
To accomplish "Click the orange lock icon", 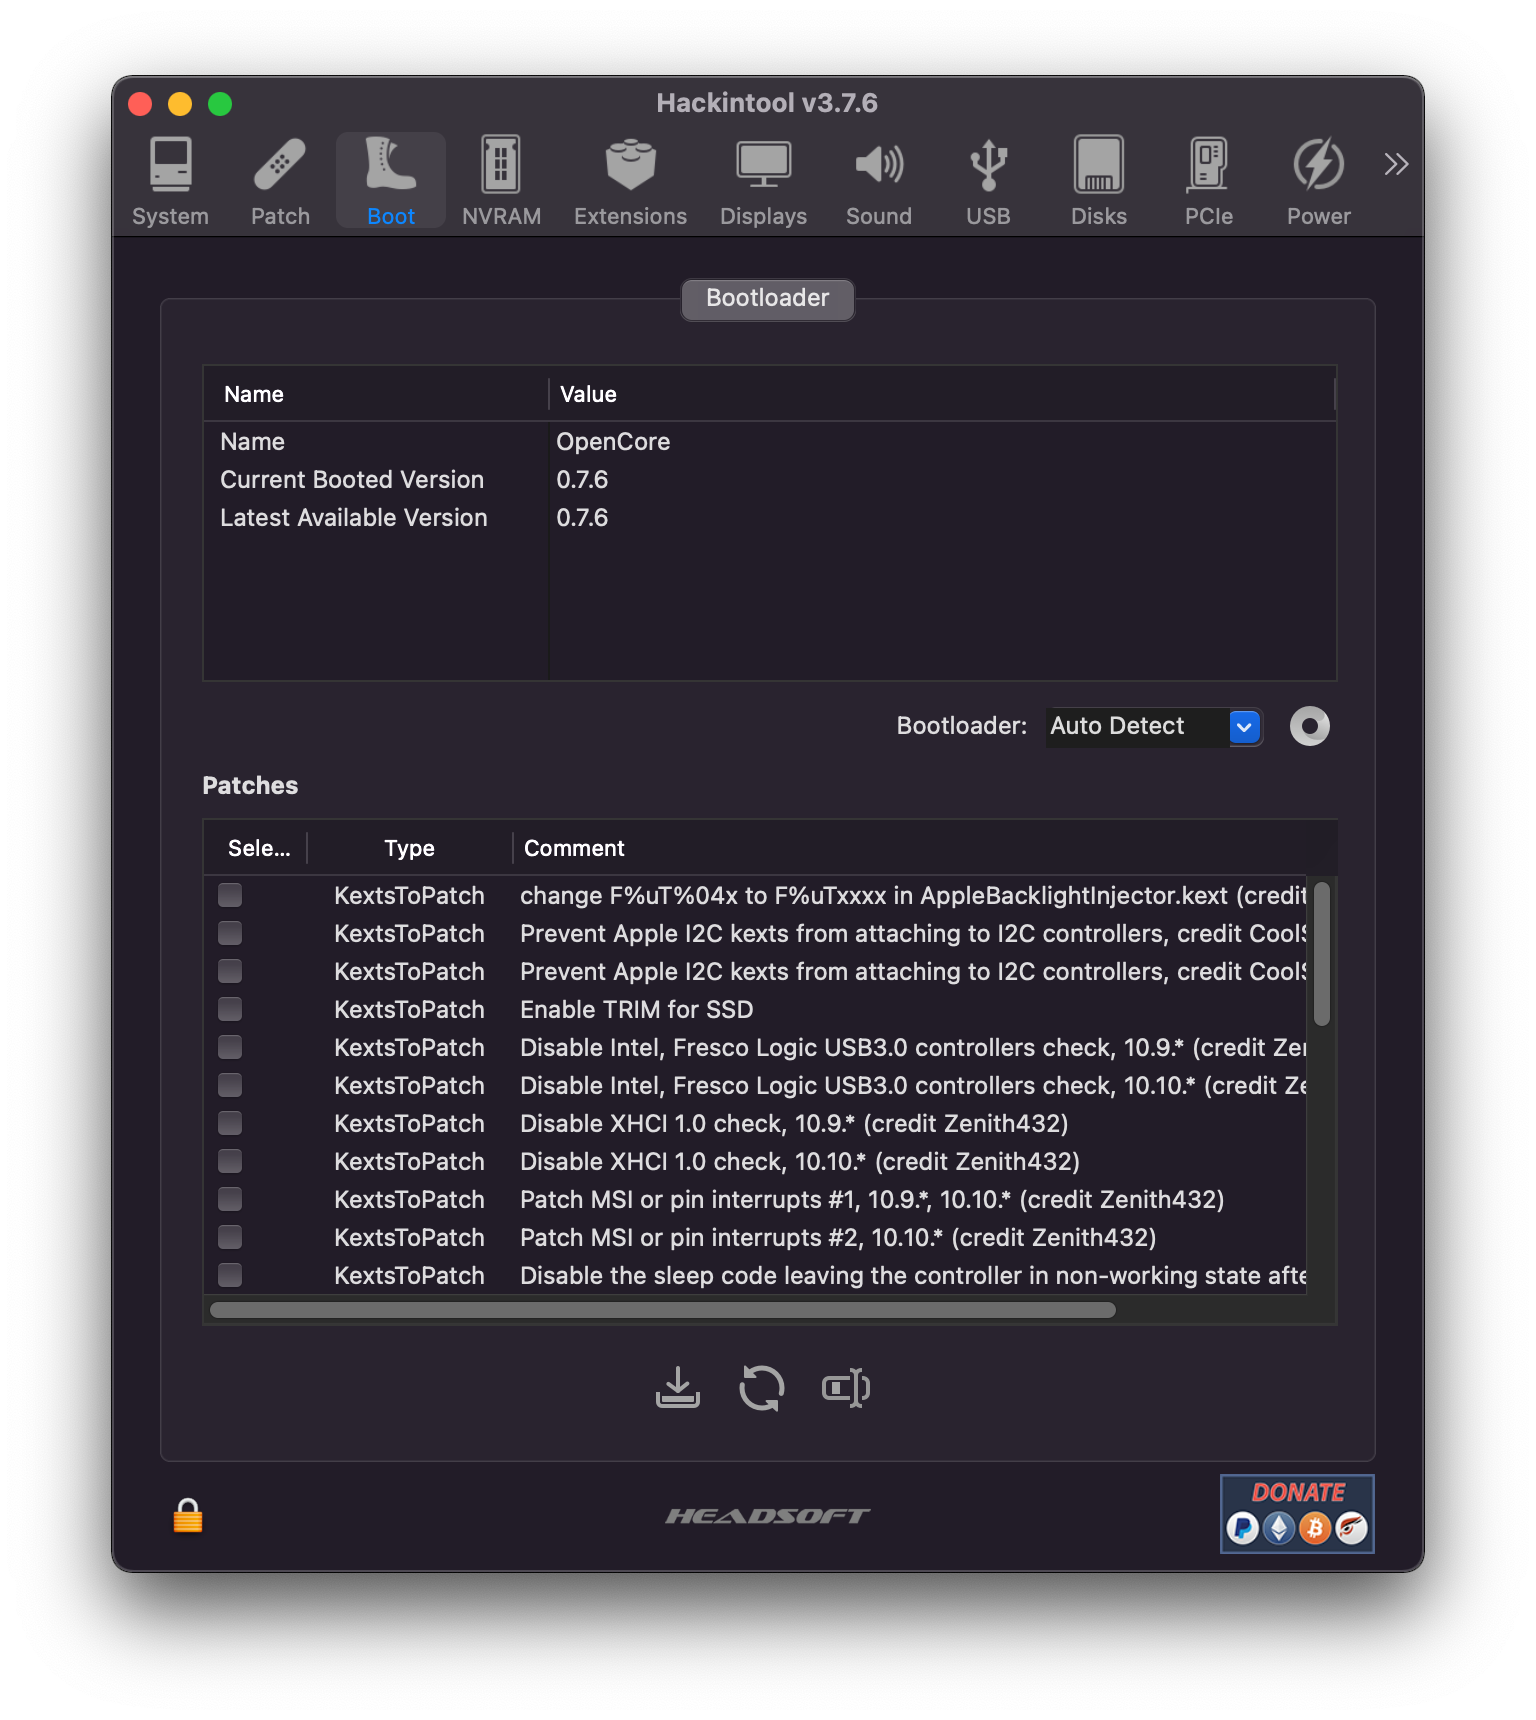I will [x=188, y=1516].
